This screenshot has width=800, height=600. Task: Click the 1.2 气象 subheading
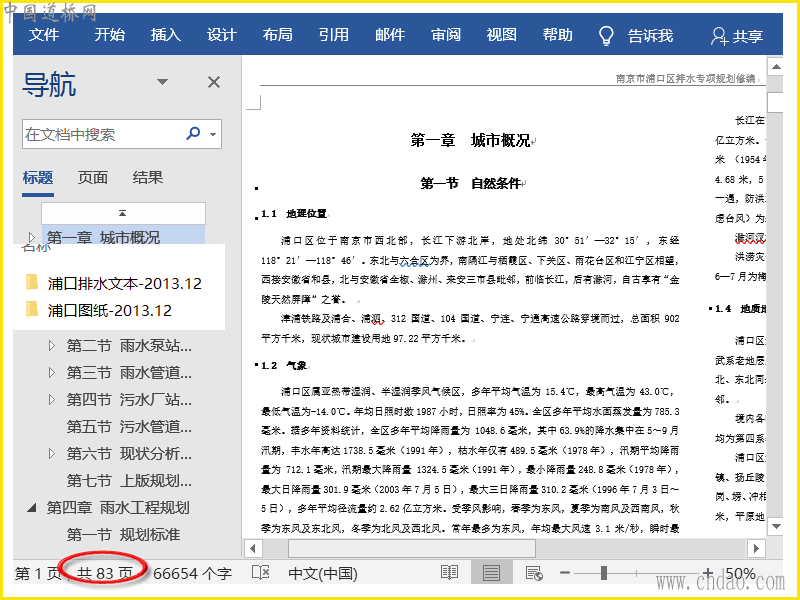[x=284, y=365]
